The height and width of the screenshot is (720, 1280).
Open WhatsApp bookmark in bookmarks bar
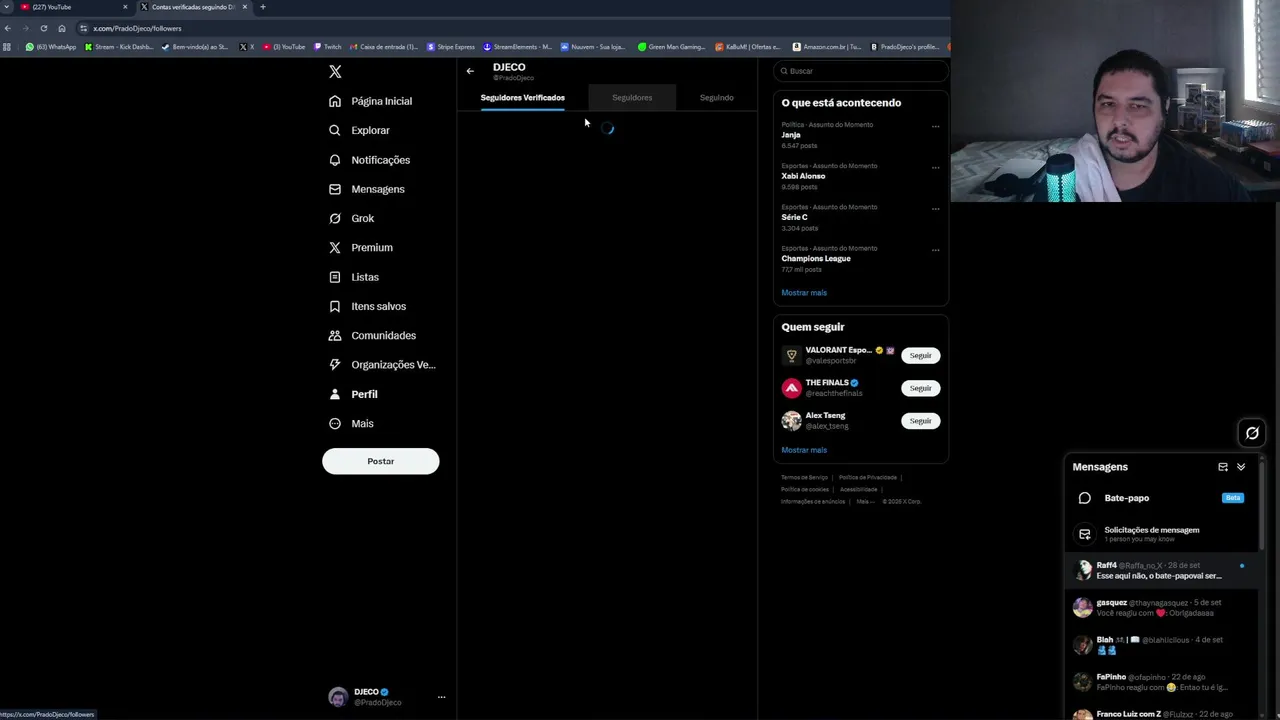(x=51, y=47)
